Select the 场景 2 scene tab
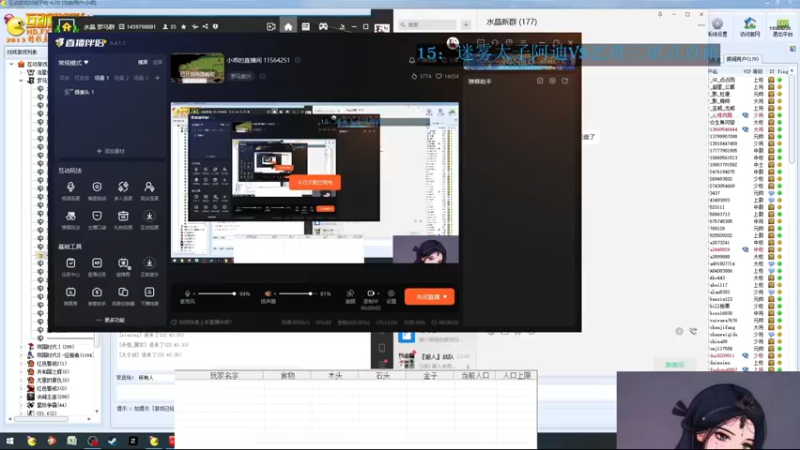The height and width of the screenshot is (450, 800). [121, 78]
